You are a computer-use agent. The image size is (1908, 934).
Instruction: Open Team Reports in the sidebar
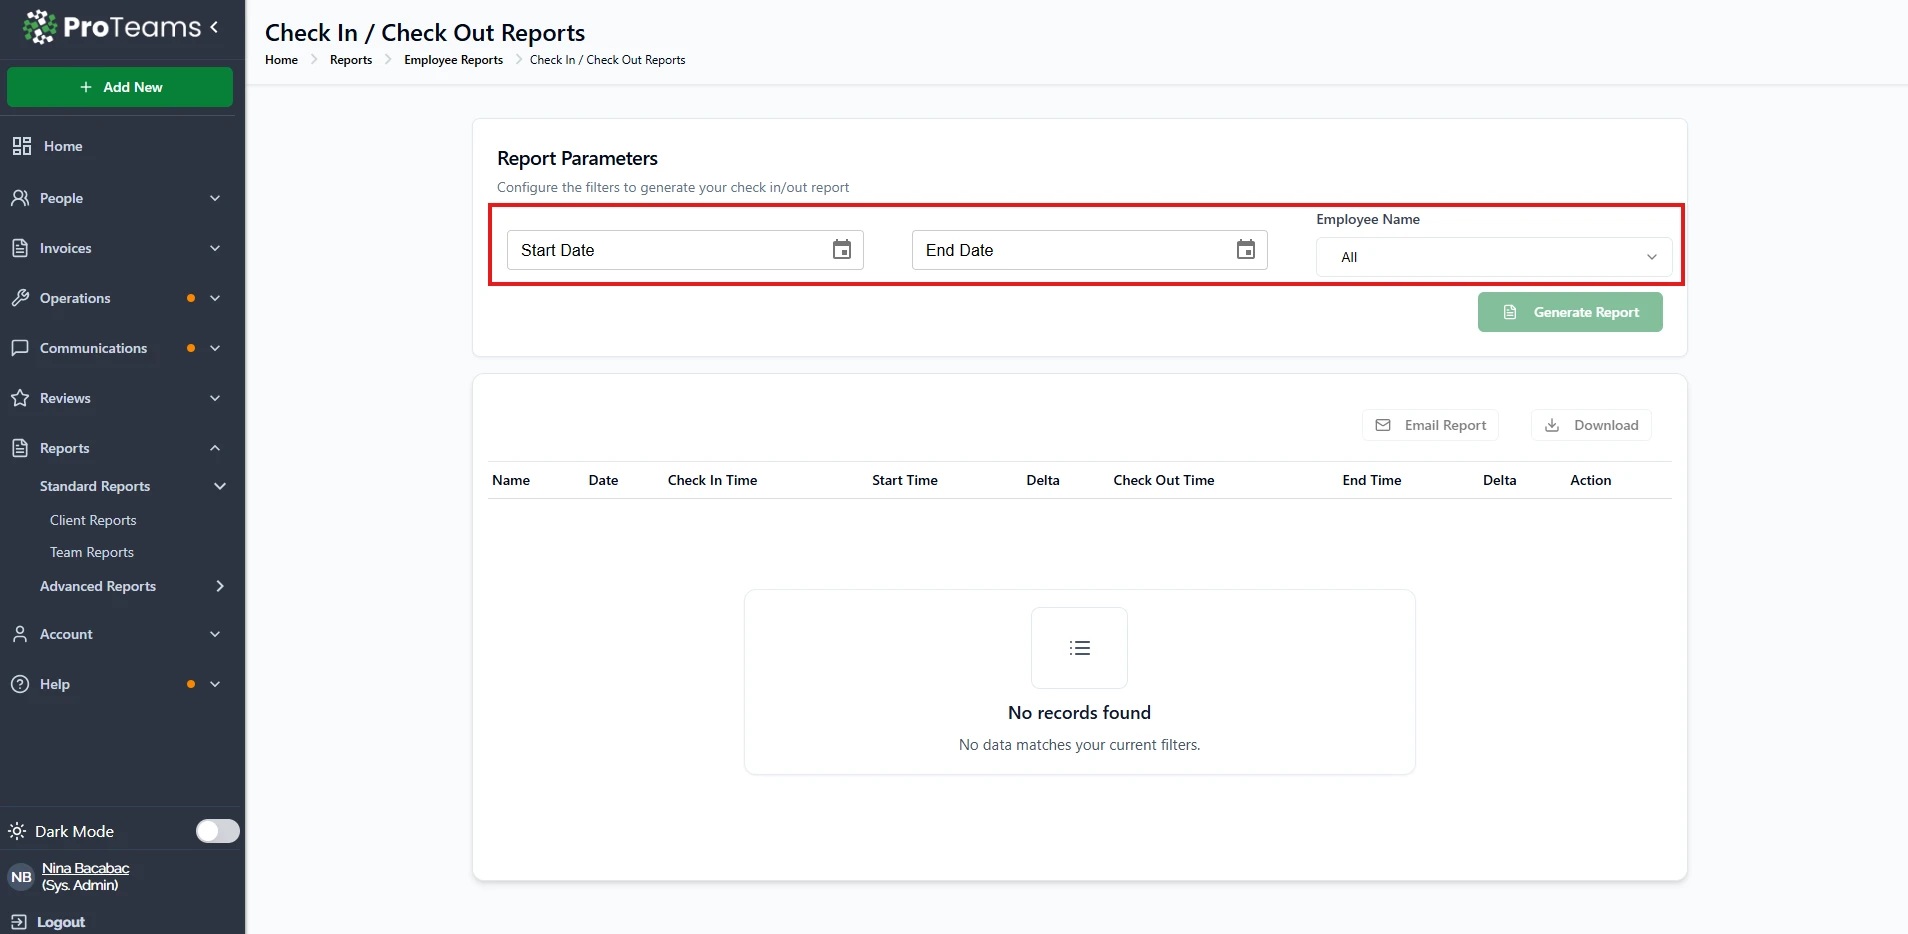92,552
